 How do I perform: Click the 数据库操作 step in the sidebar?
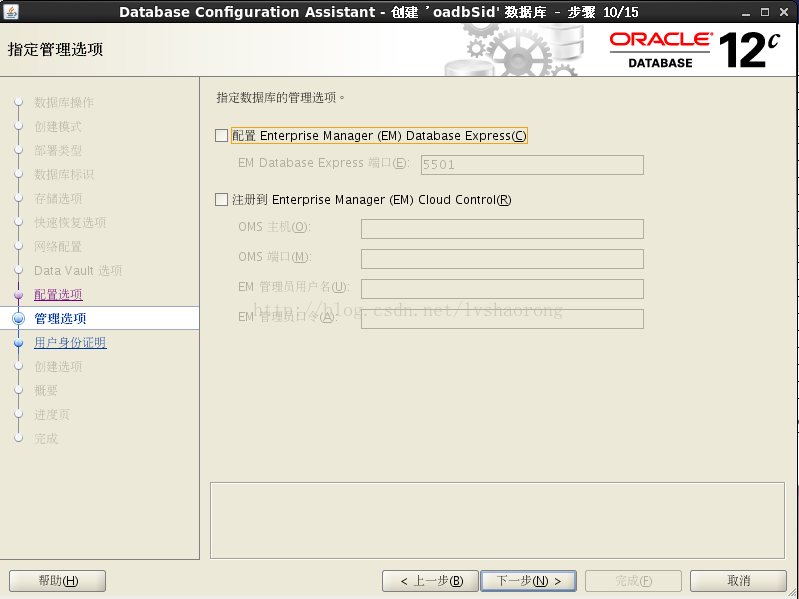point(64,102)
